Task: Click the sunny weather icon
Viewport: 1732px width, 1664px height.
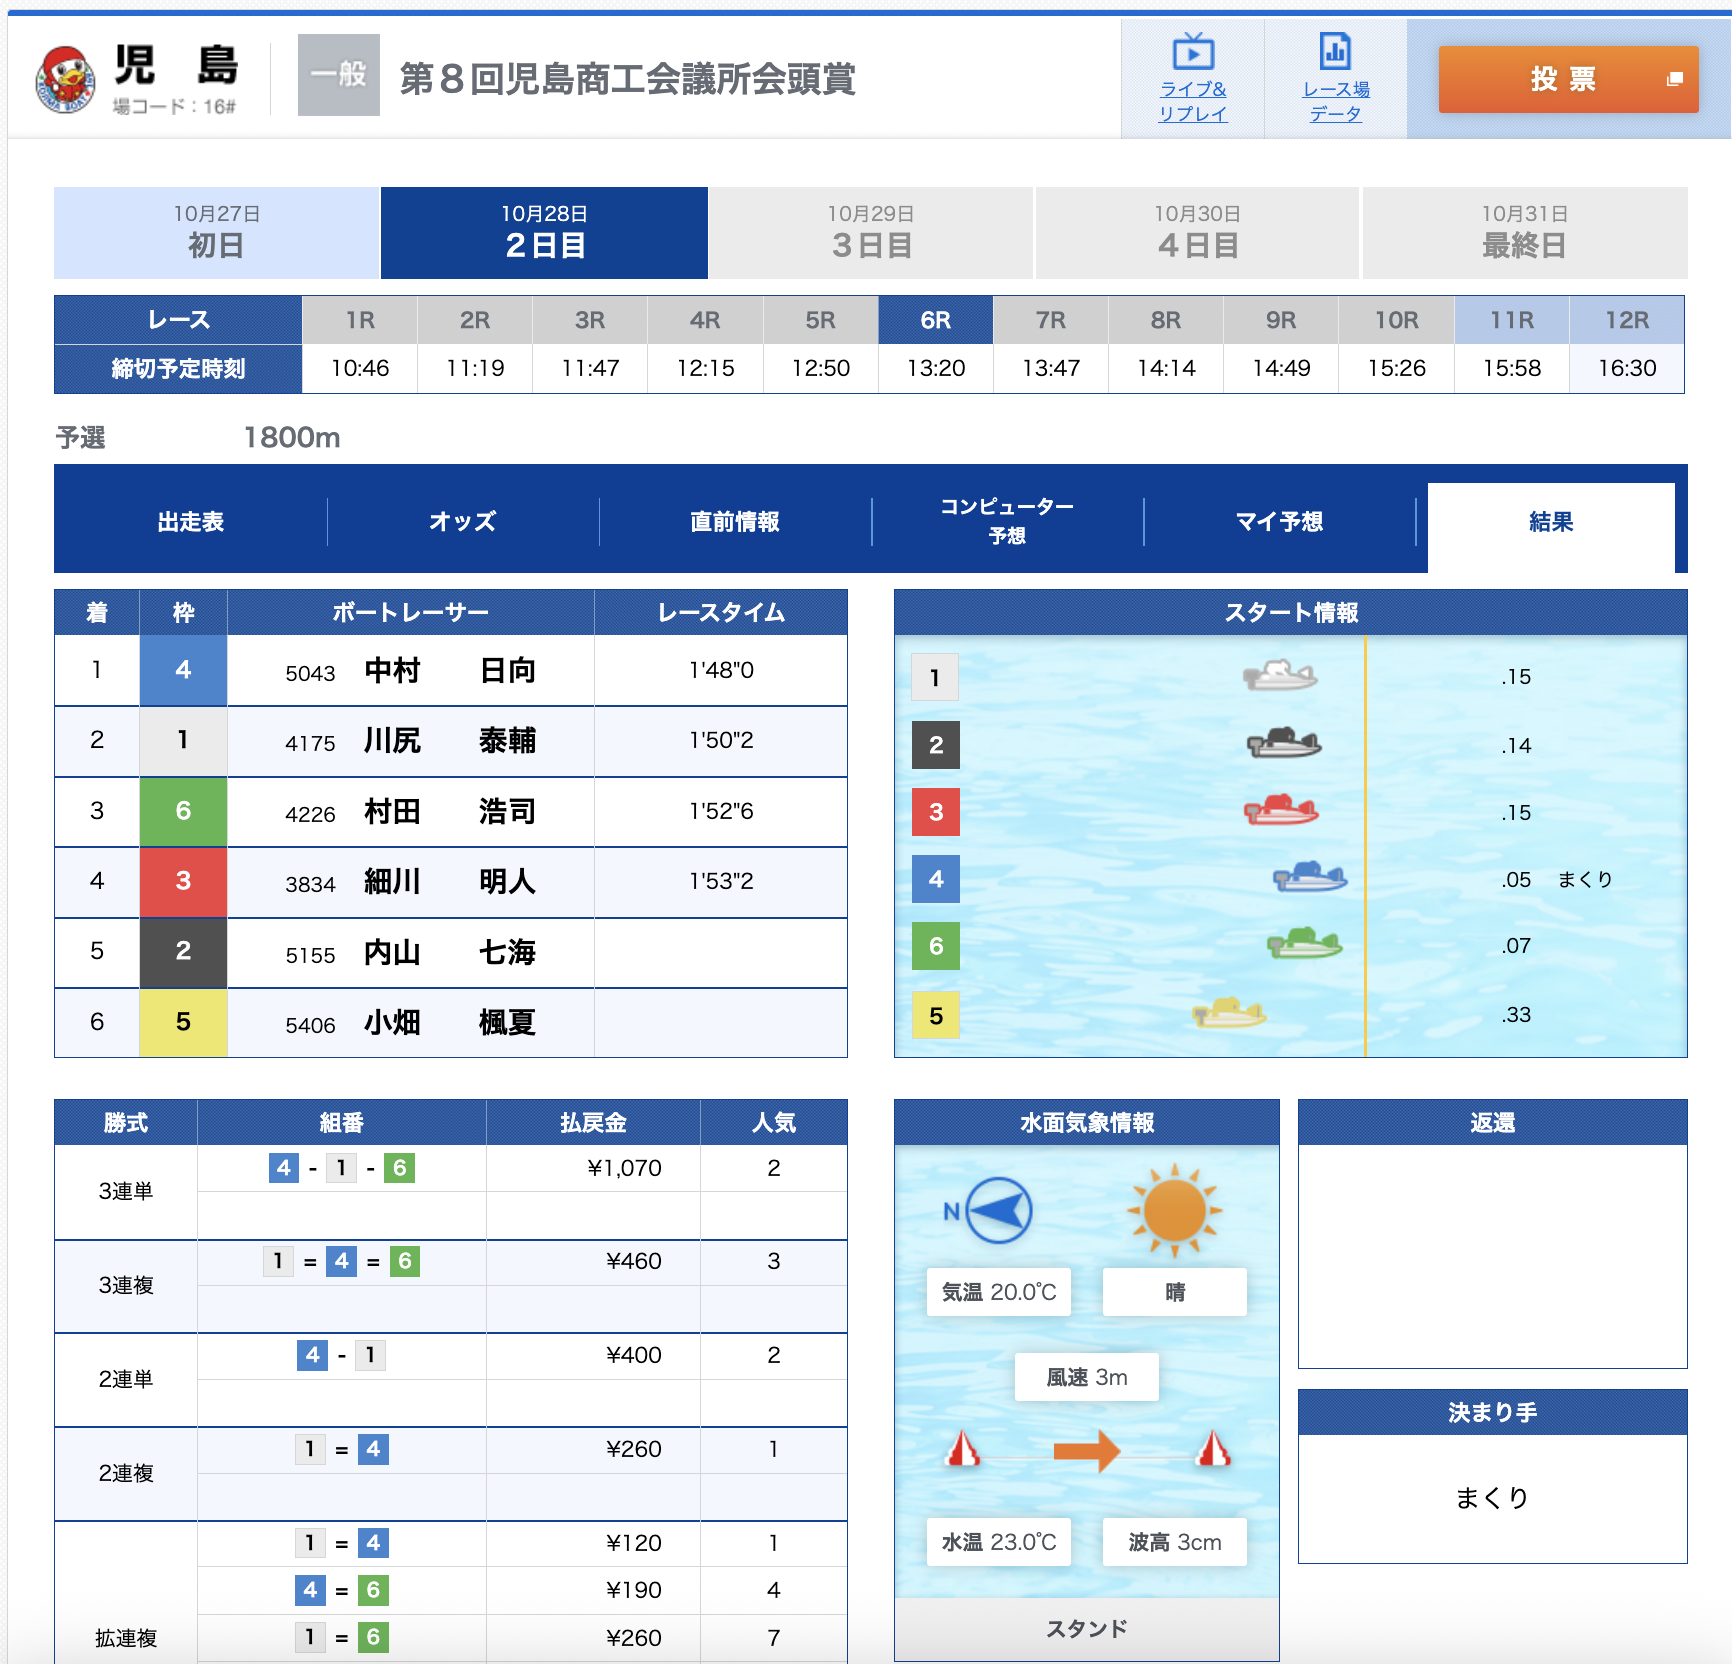Action: [x=1174, y=1210]
